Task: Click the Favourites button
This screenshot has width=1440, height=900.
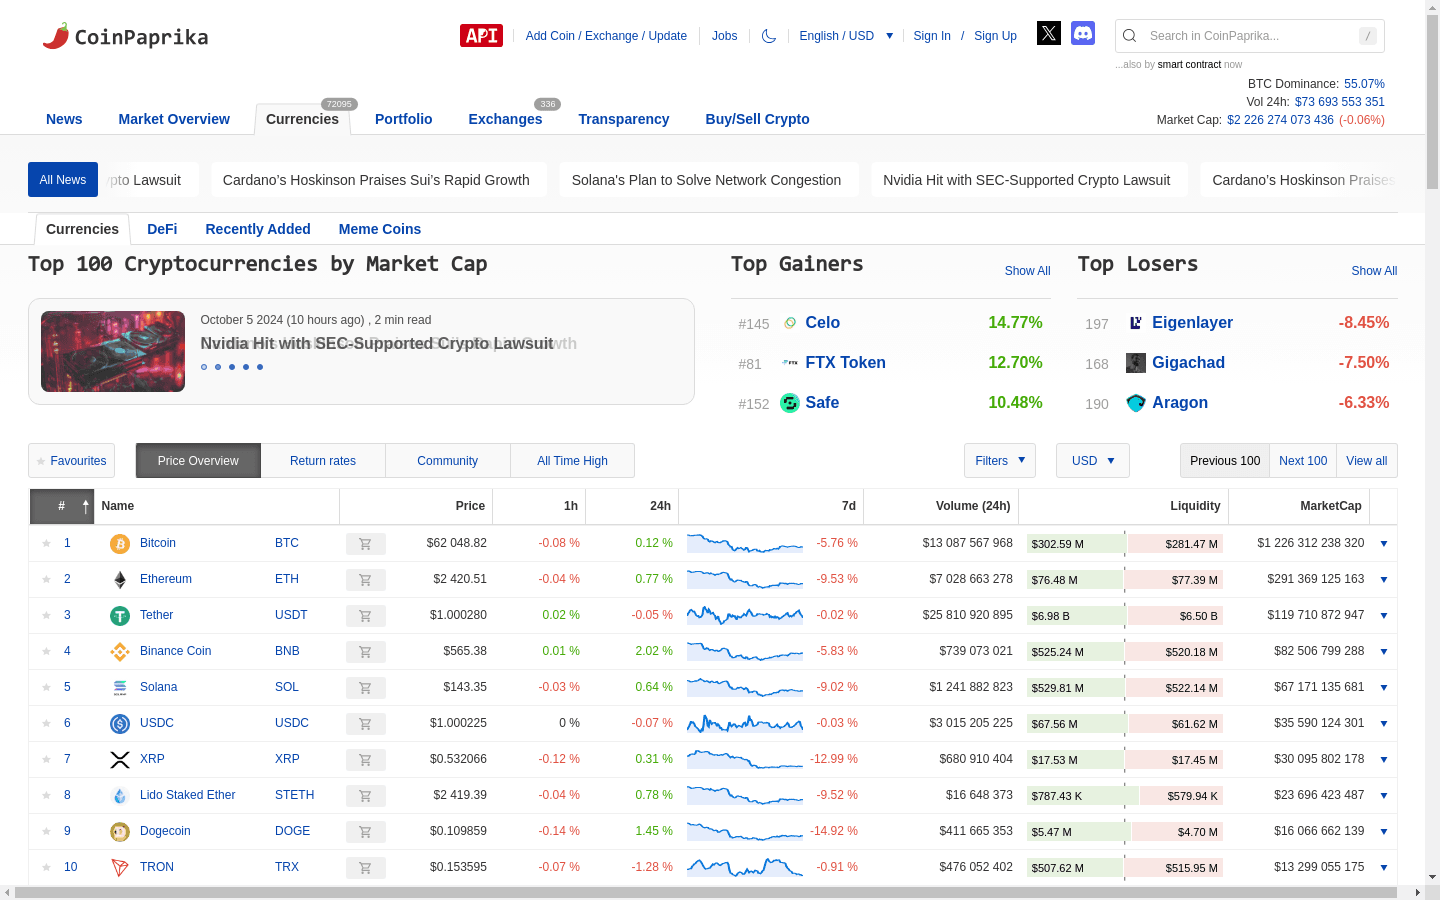Action: click(71, 461)
